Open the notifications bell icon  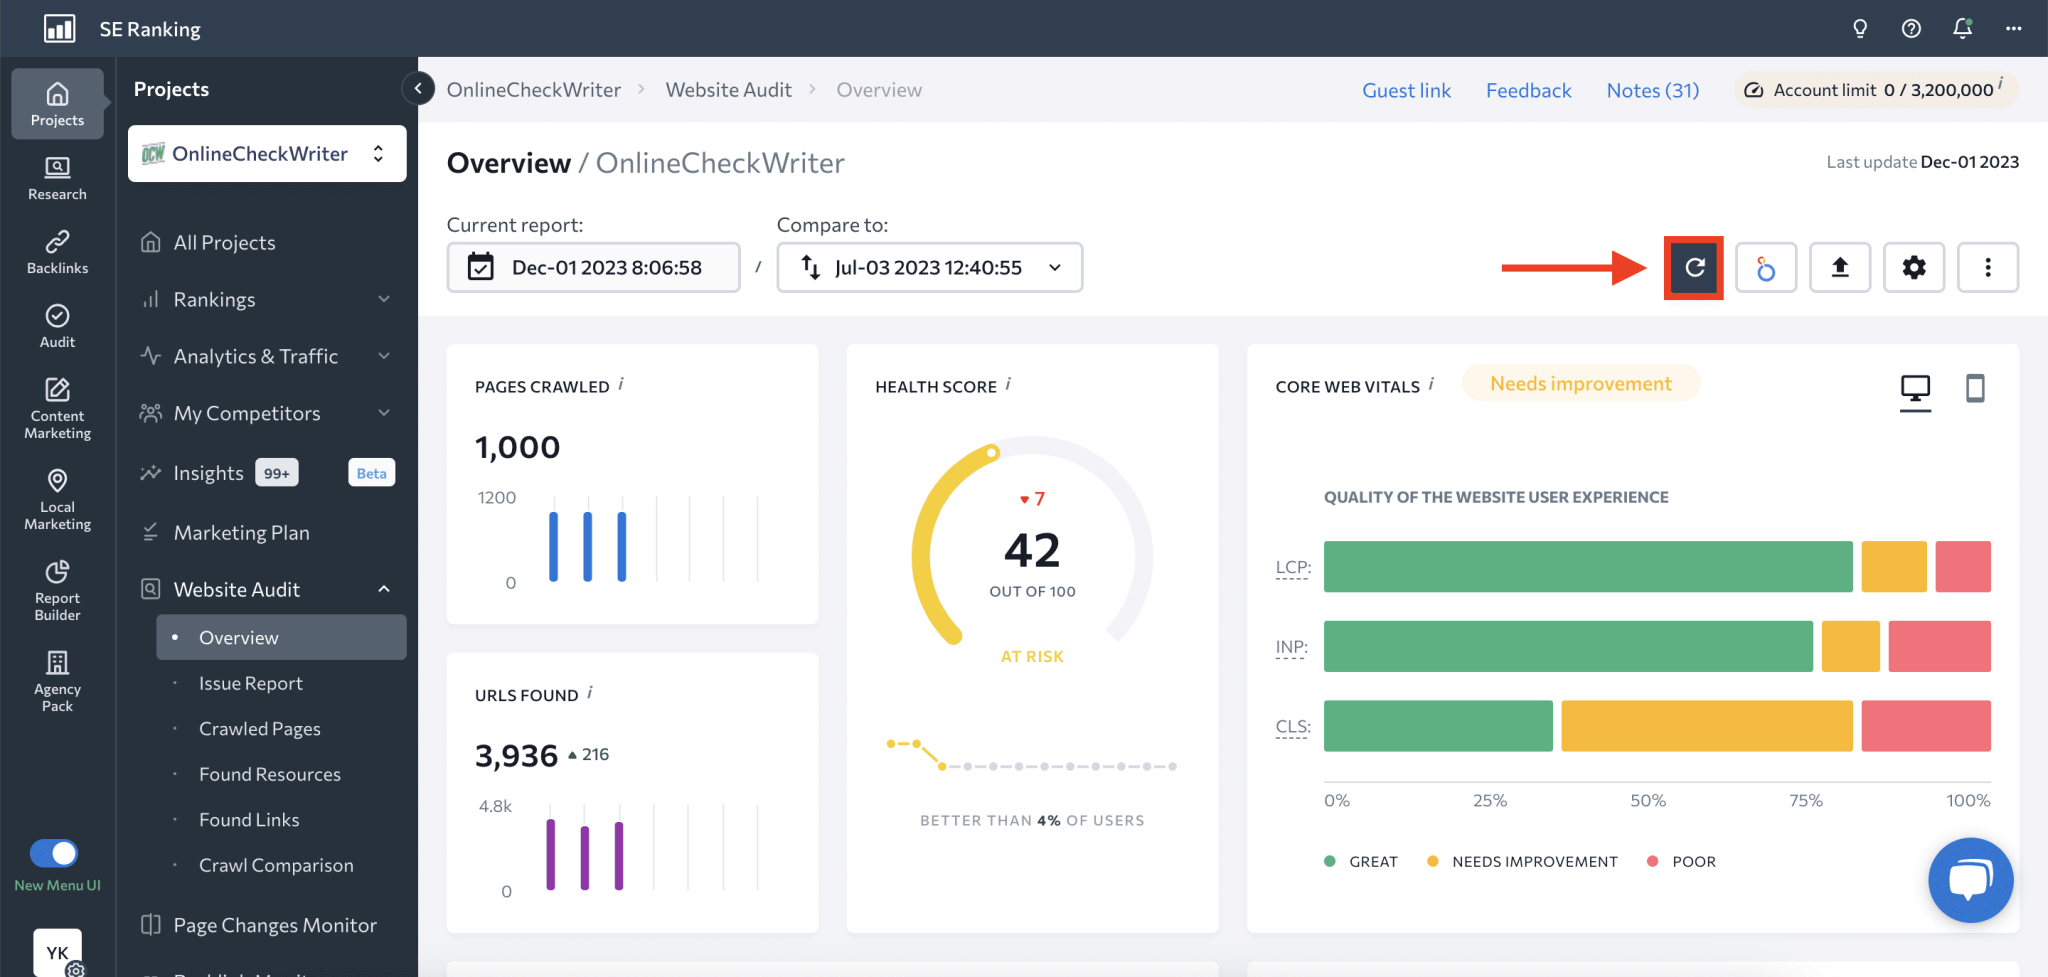coord(1962,28)
